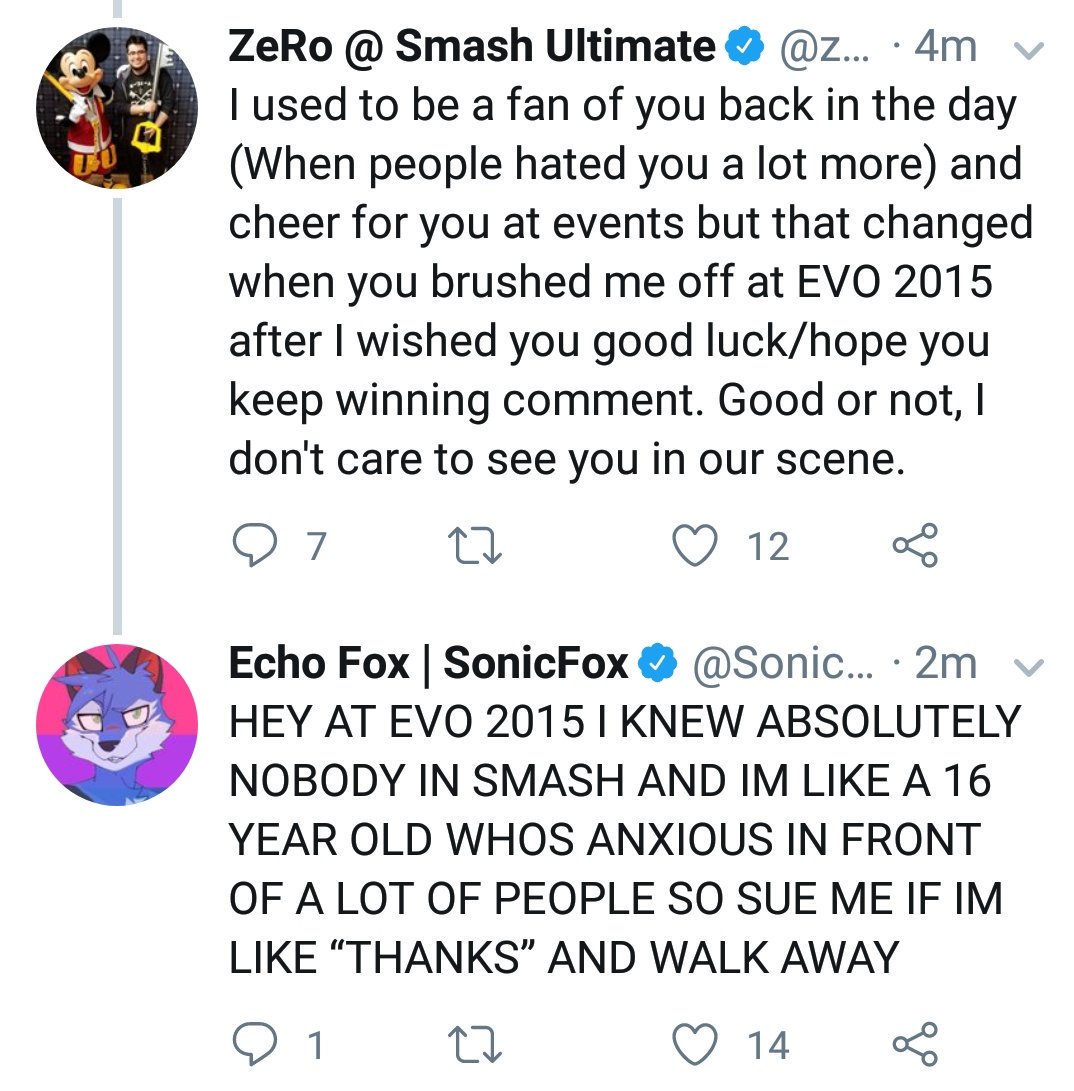
Task: Share ZeRo's tweet
Action: 915,545
